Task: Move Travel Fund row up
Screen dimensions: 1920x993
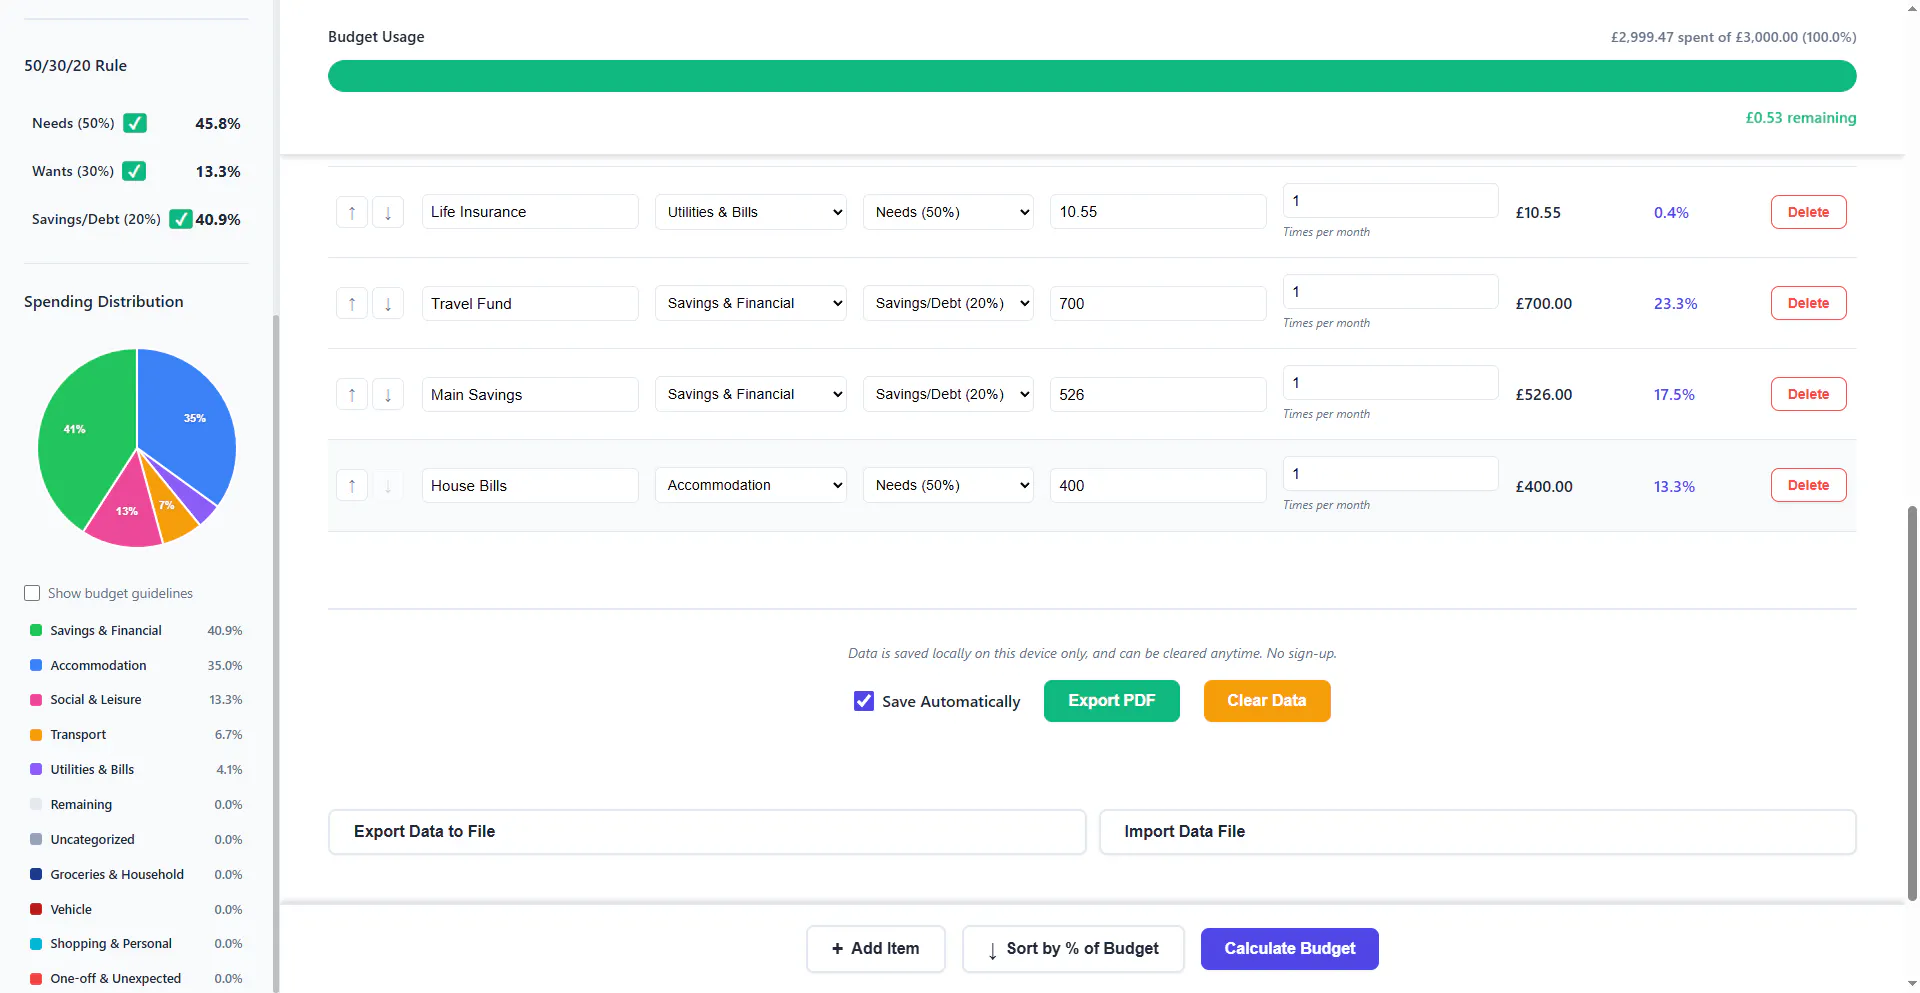Action: (352, 303)
